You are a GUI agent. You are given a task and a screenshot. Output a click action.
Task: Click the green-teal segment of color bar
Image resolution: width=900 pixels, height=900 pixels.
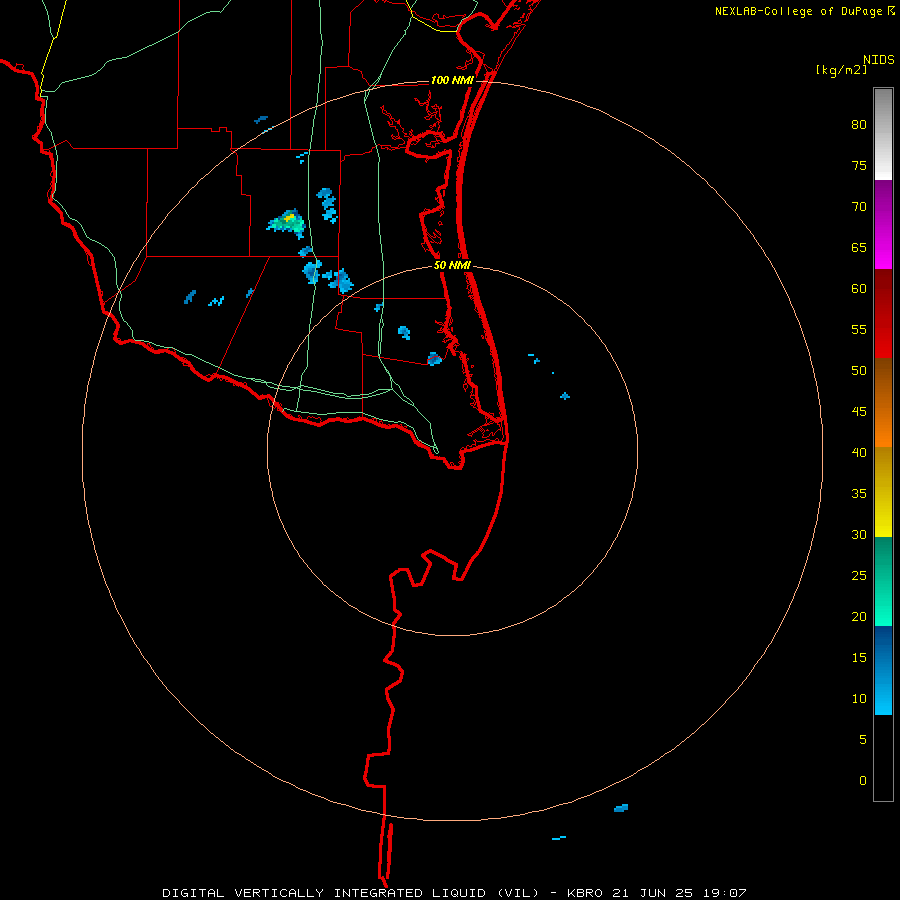883,581
